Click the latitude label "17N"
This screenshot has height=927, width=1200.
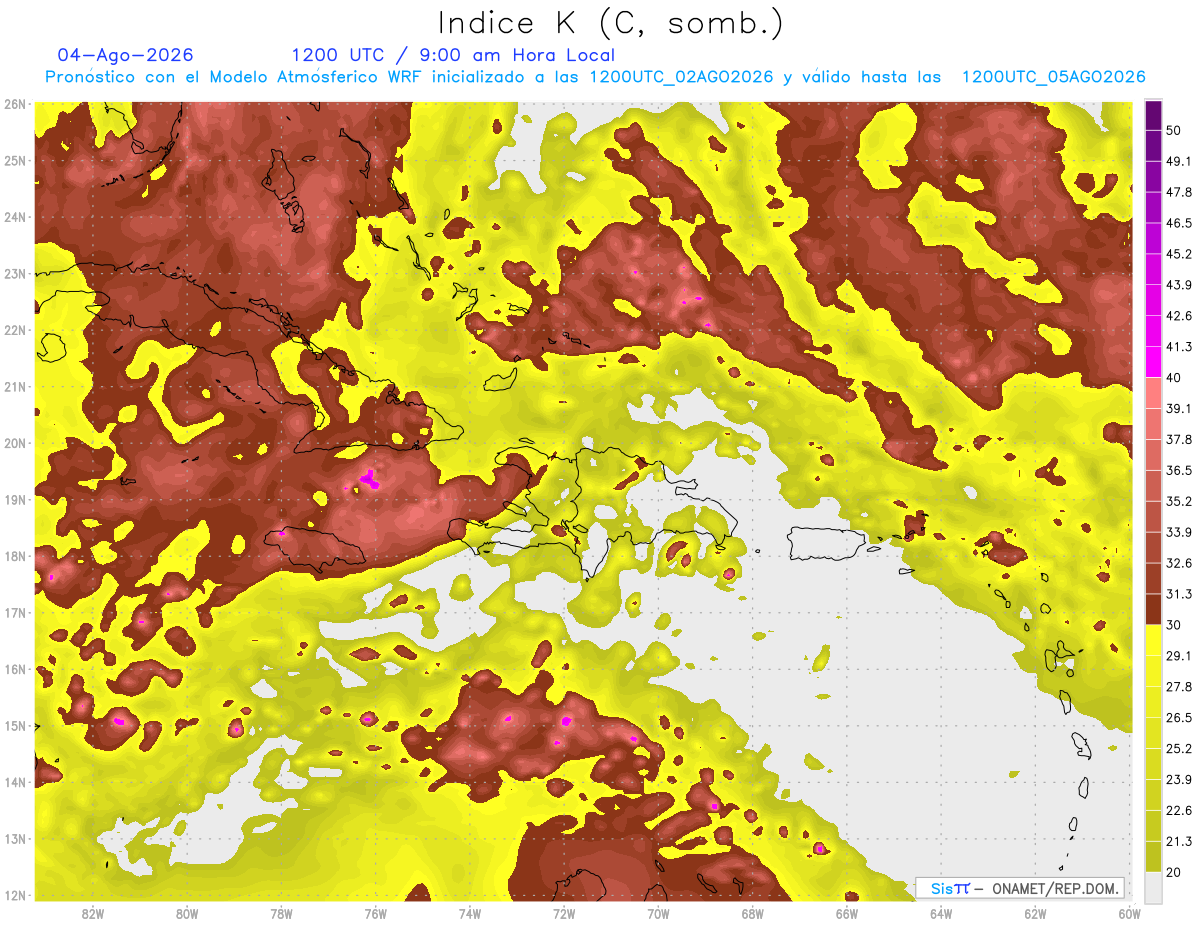coord(15,612)
